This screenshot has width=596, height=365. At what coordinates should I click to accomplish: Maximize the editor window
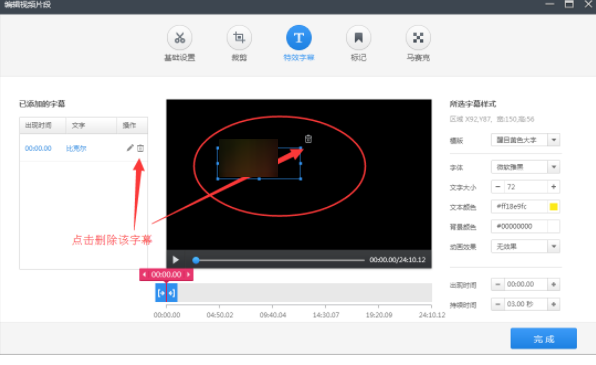(569, 4)
